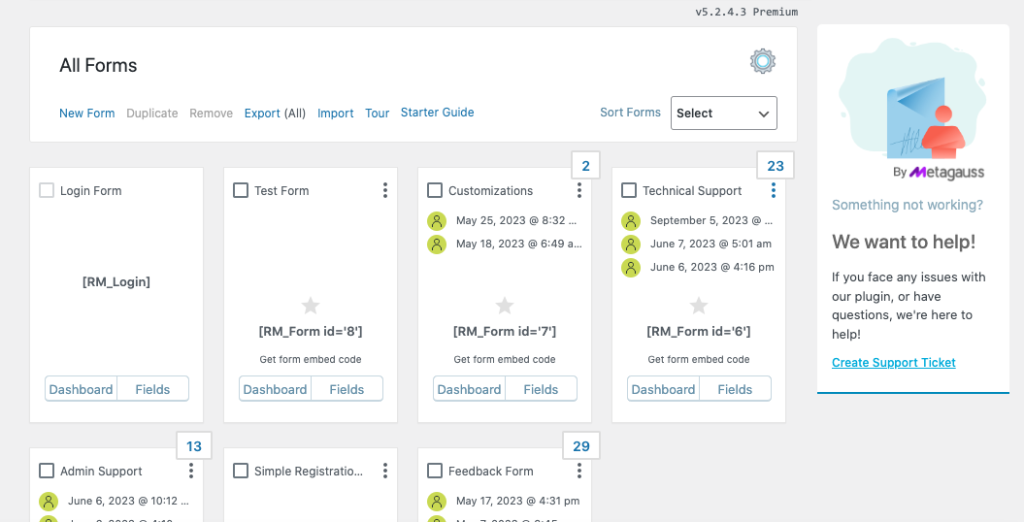The height and width of the screenshot is (522, 1024).
Task: Check the Test Form checkbox
Action: (241, 190)
